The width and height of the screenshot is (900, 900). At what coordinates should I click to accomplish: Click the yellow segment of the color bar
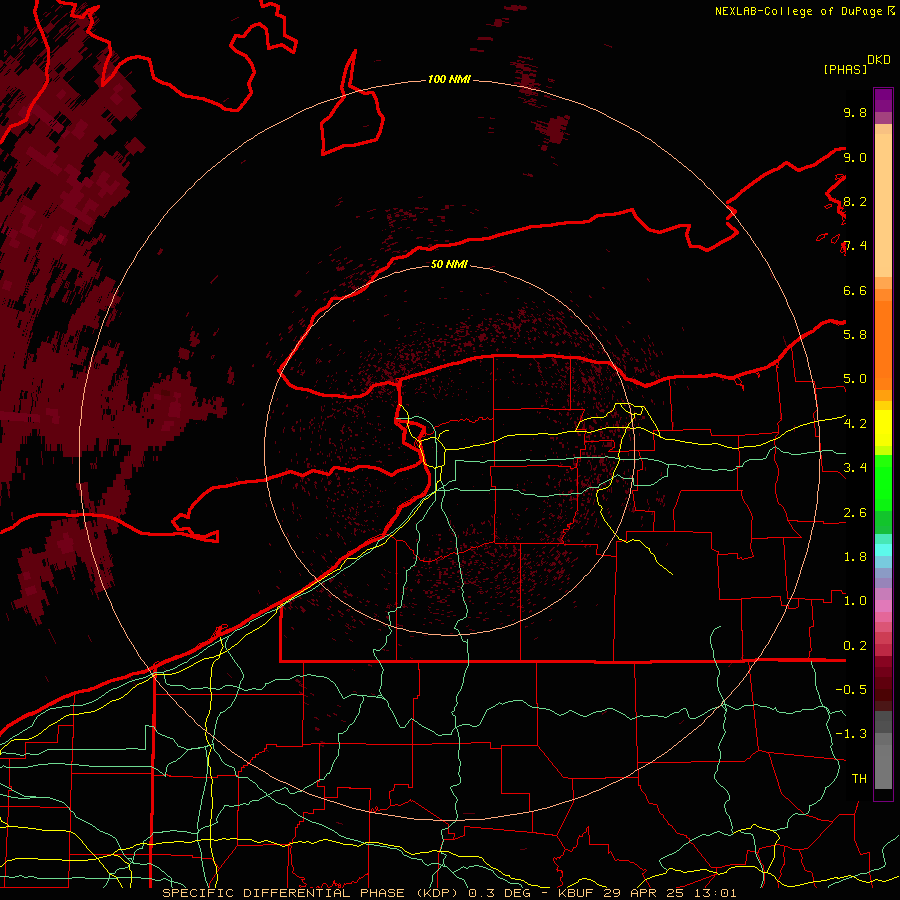coord(883,428)
